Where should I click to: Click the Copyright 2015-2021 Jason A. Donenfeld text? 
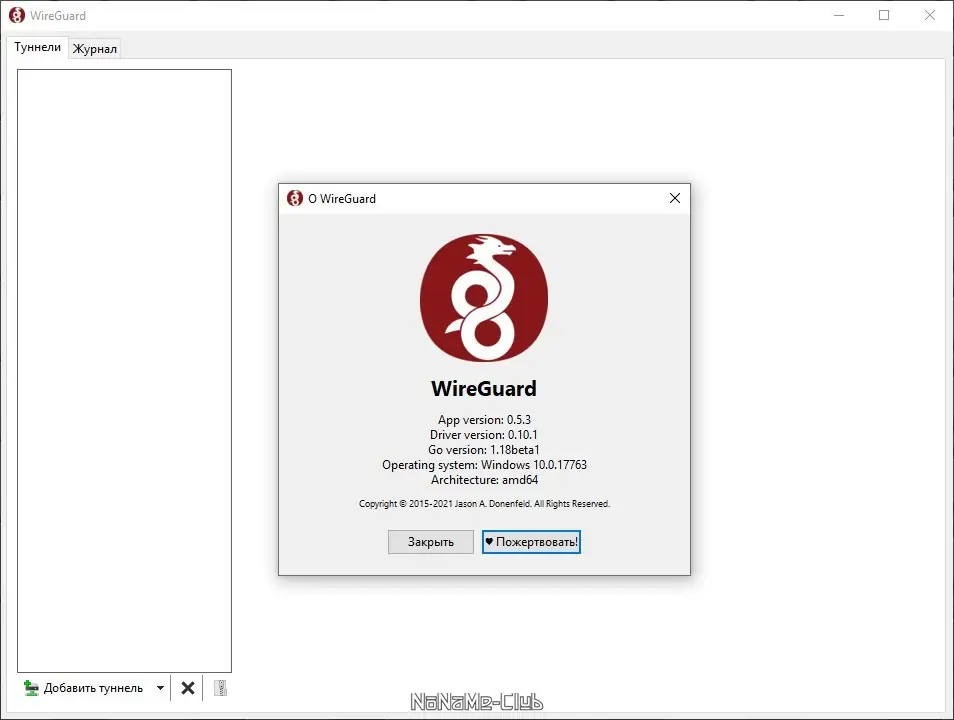pos(484,503)
